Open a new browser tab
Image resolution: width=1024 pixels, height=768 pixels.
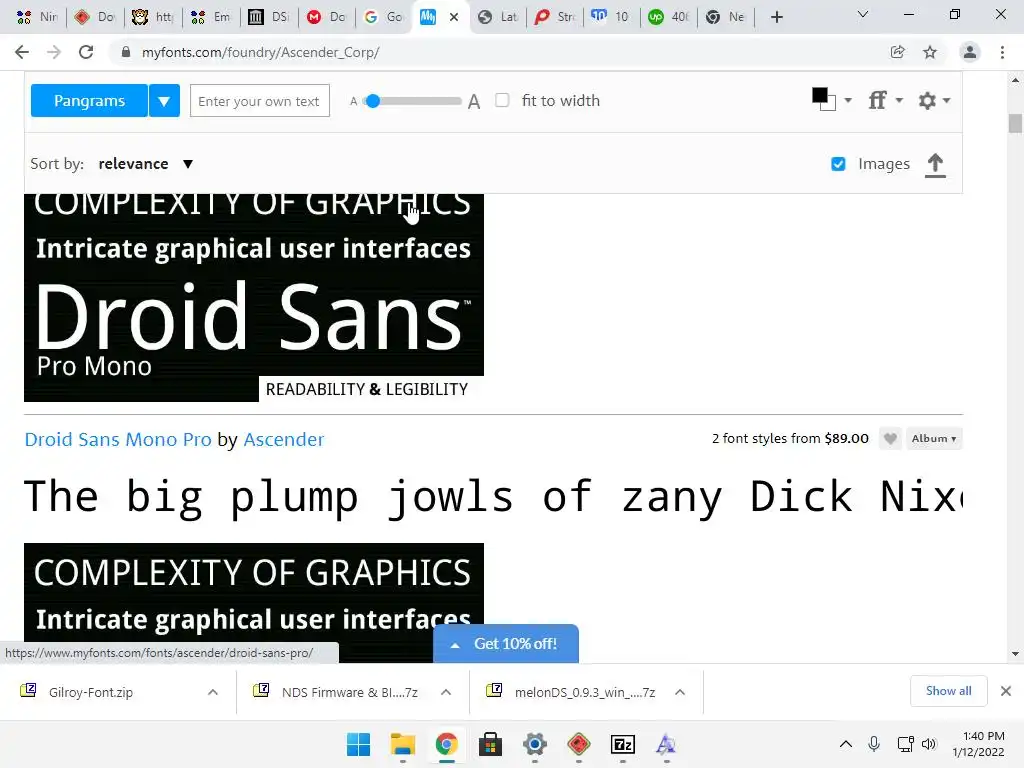coord(776,17)
